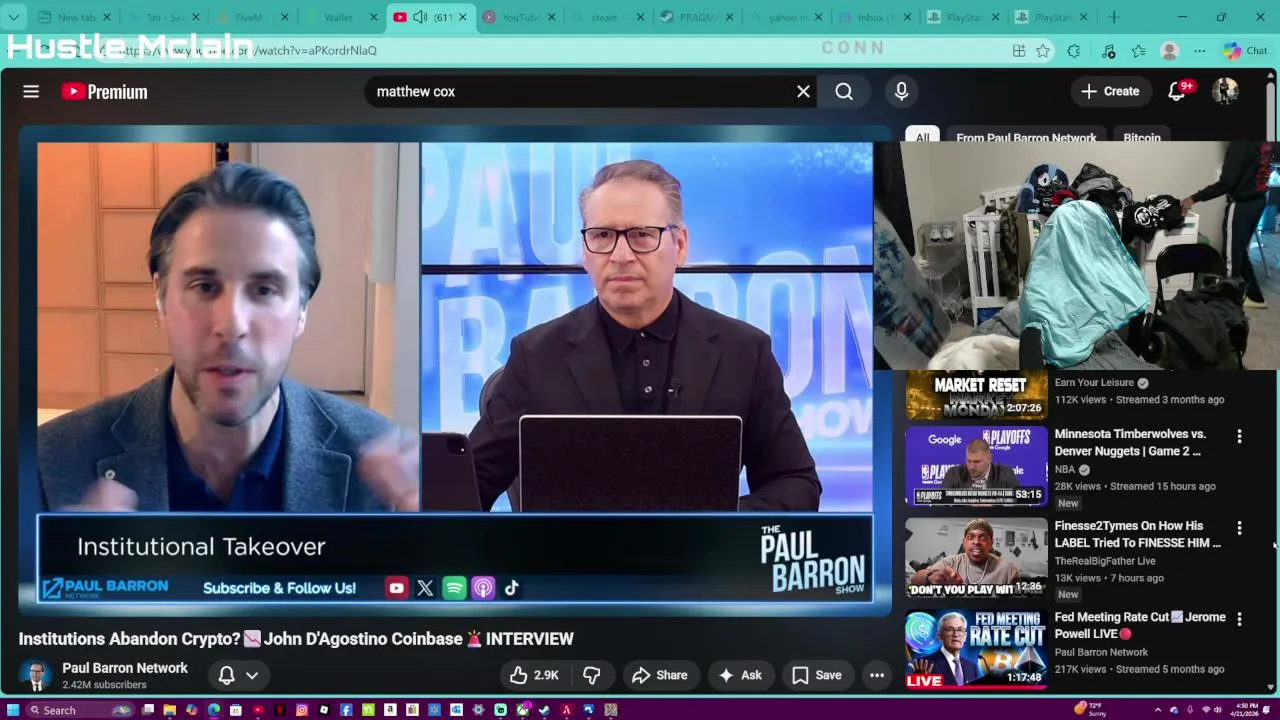Open the browser settings ellipsis menu
This screenshot has width=1280, height=720.
click(1200, 51)
